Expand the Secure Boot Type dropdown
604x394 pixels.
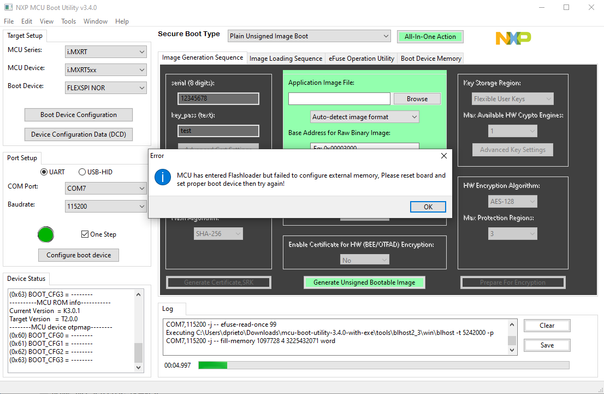point(309,36)
